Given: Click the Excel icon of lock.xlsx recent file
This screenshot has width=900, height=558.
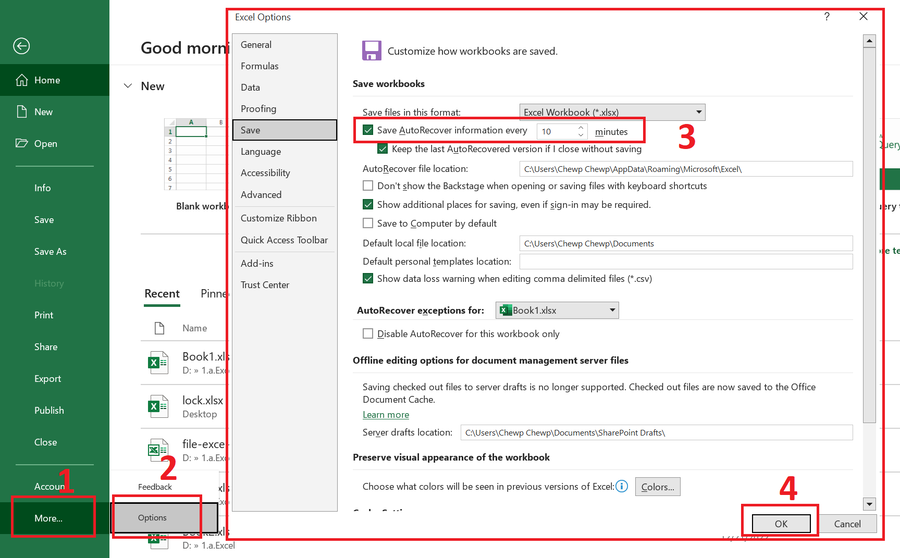Looking at the screenshot, I should [158, 406].
